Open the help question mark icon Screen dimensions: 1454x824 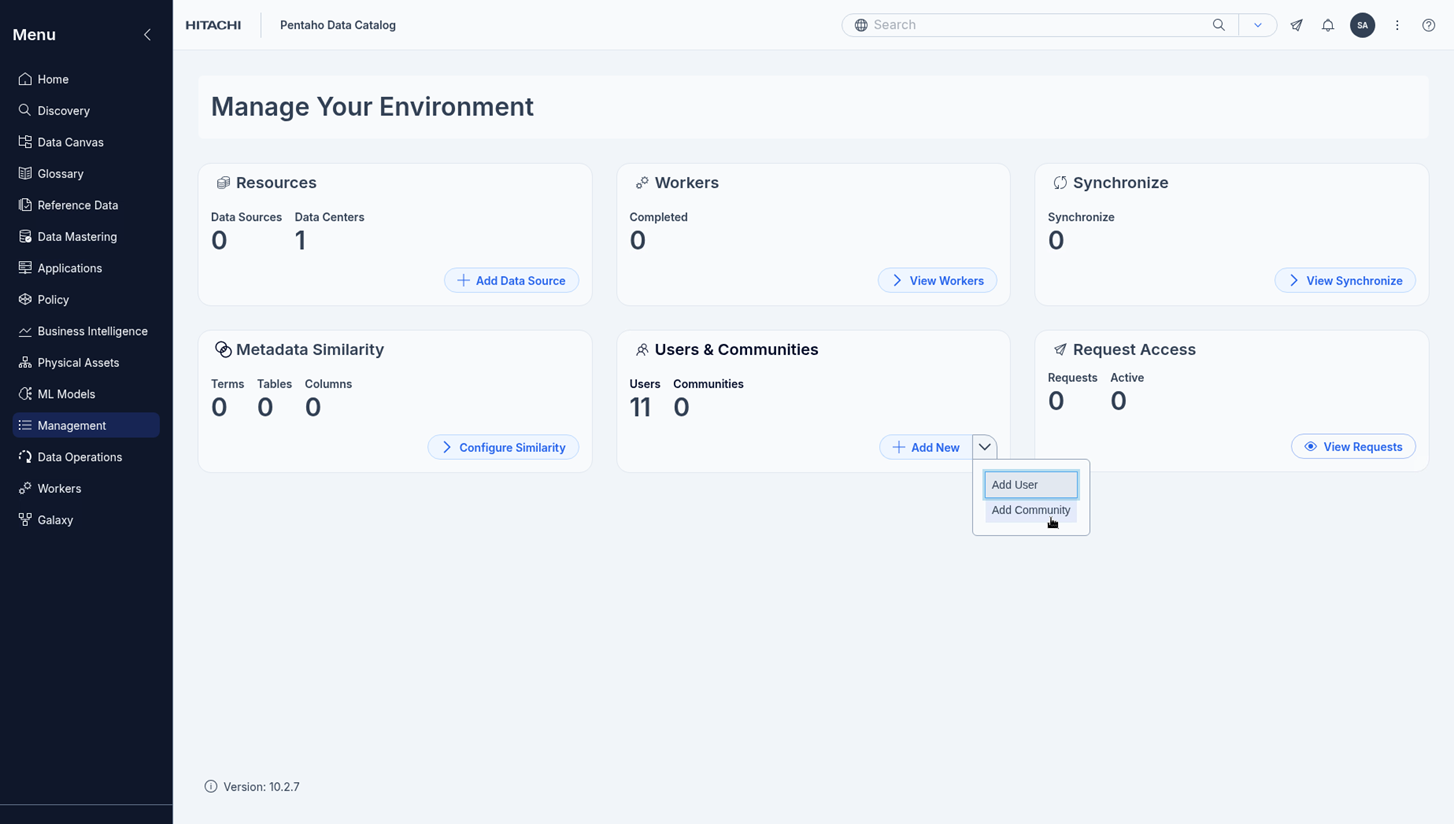pos(1428,25)
